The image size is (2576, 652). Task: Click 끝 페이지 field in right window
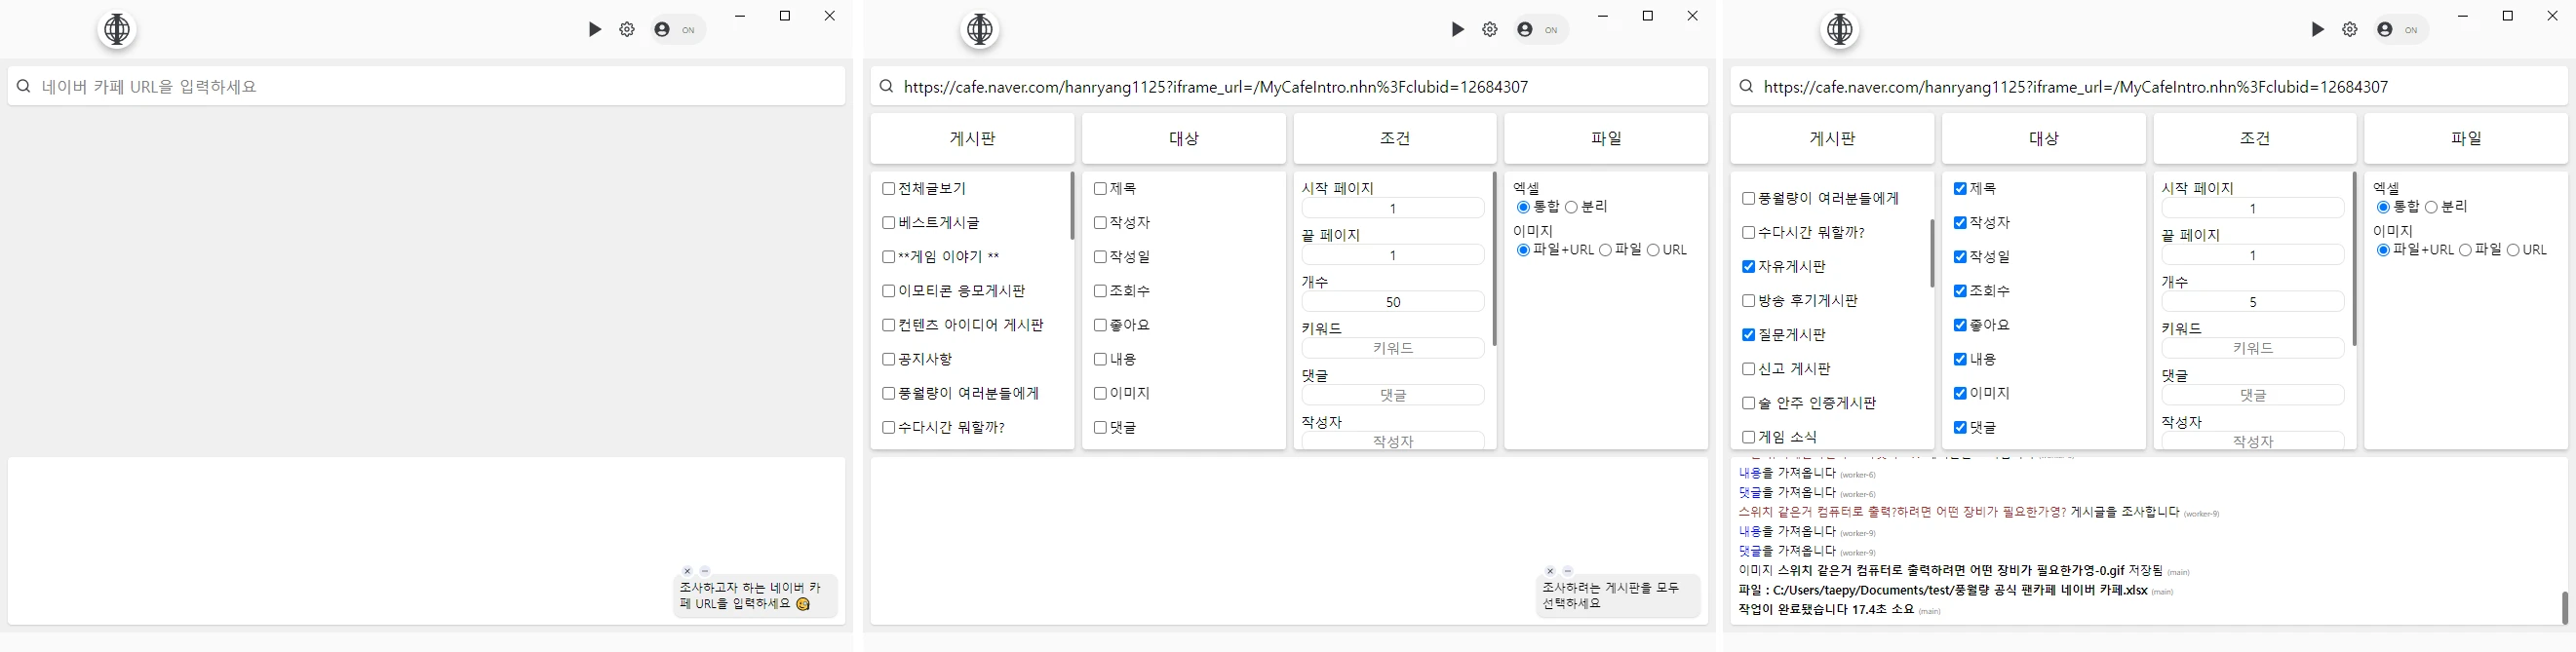[2253, 255]
